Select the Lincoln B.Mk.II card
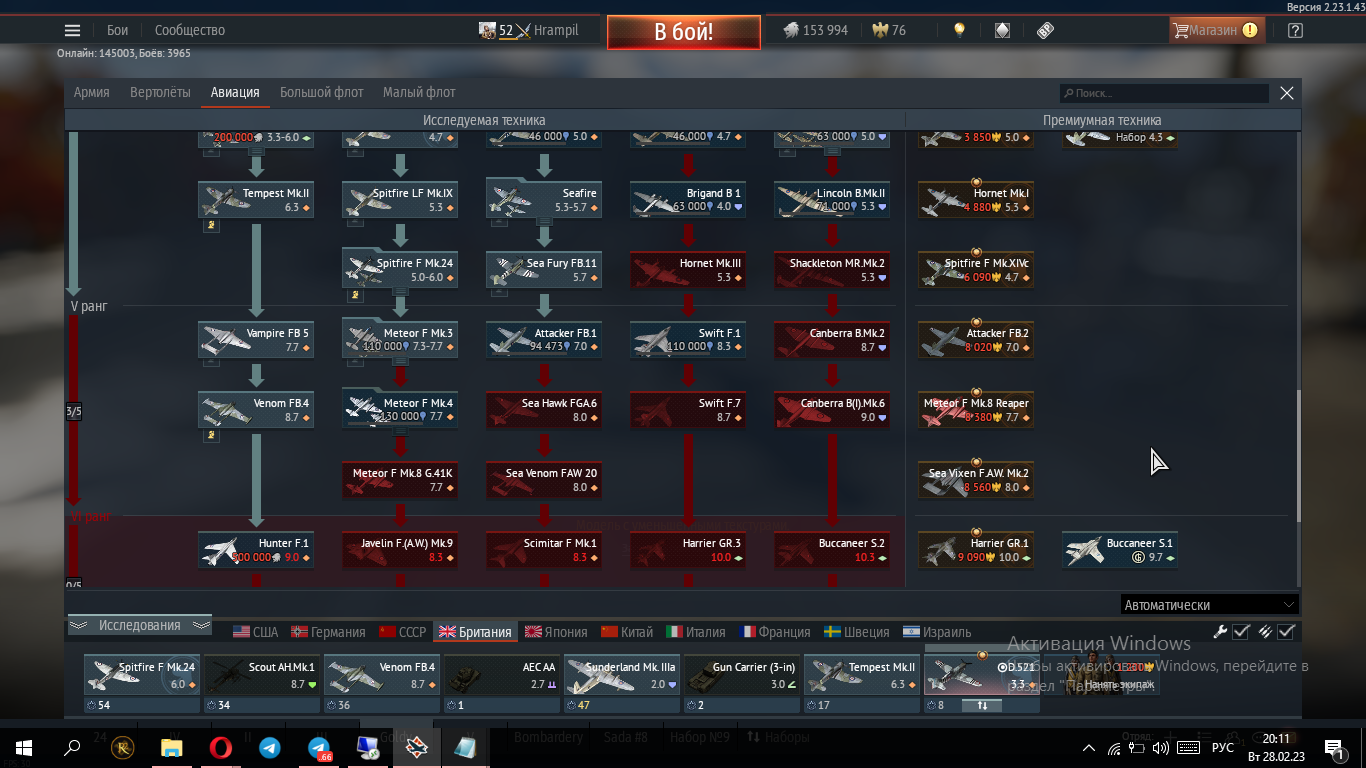This screenshot has width=1366, height=768. (x=832, y=200)
